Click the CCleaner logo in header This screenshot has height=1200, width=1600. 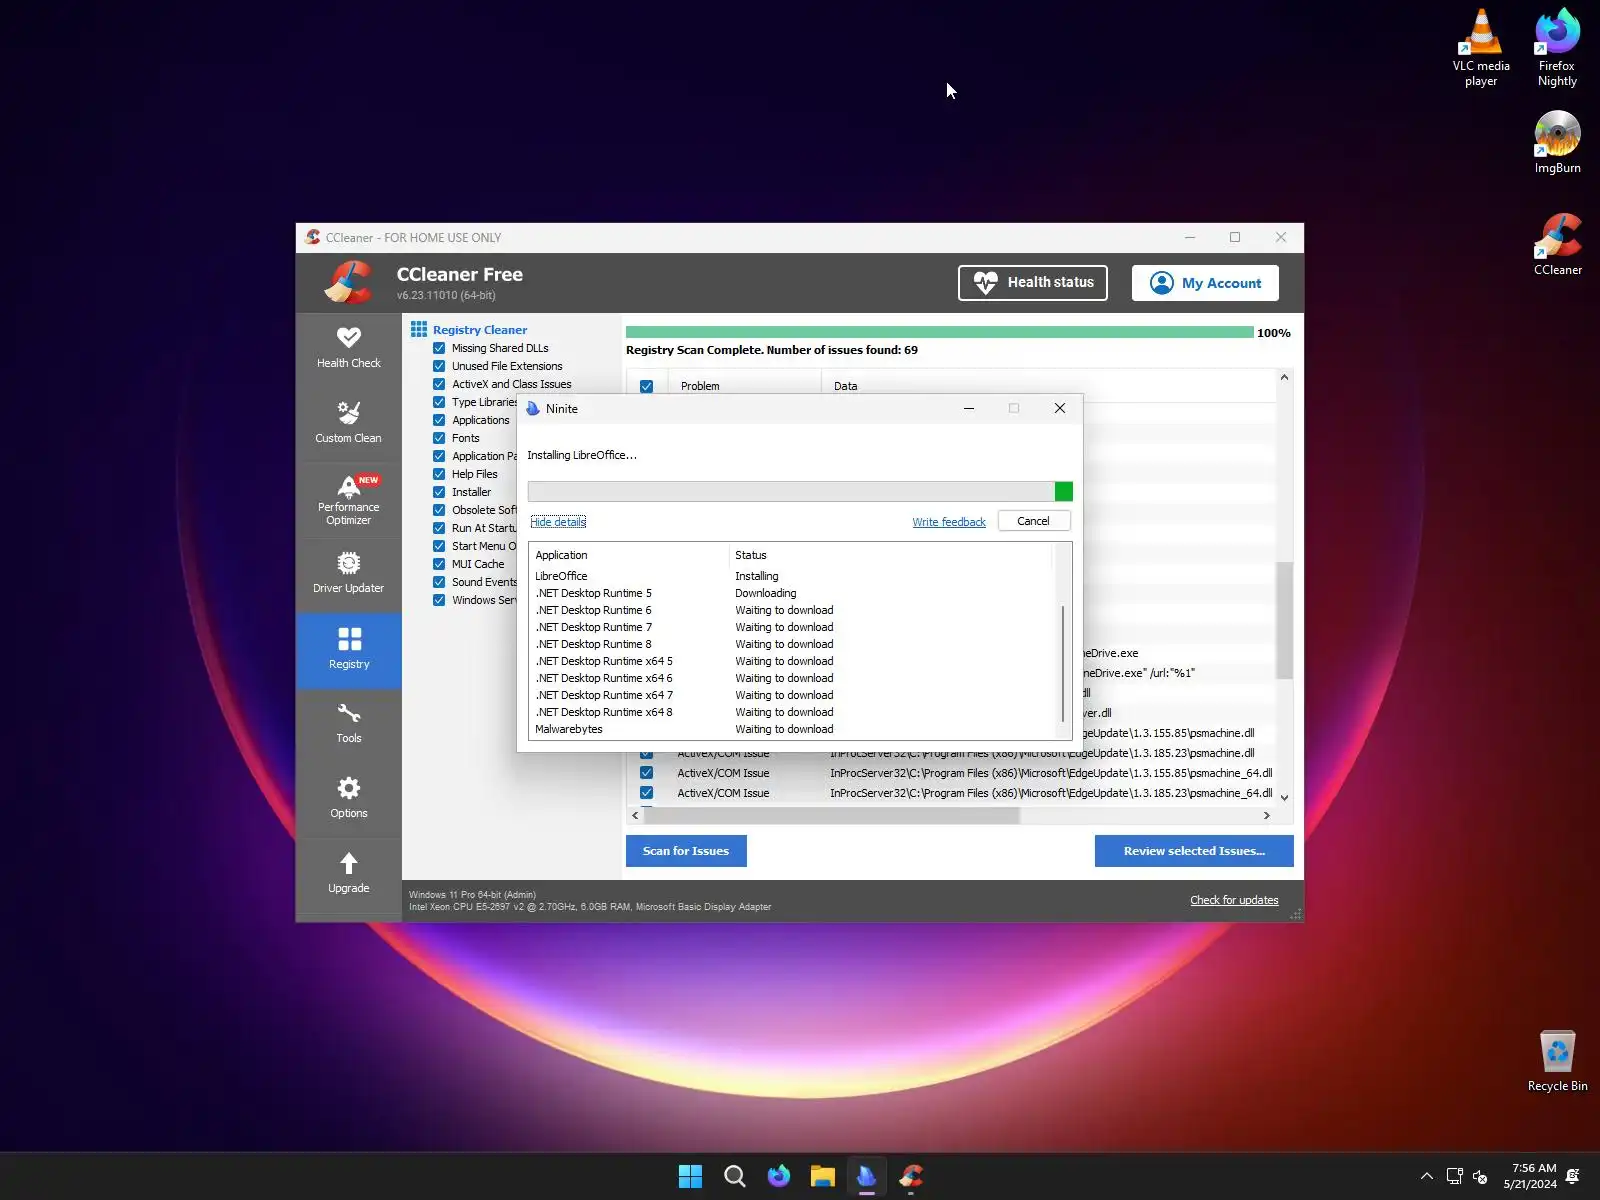349,282
